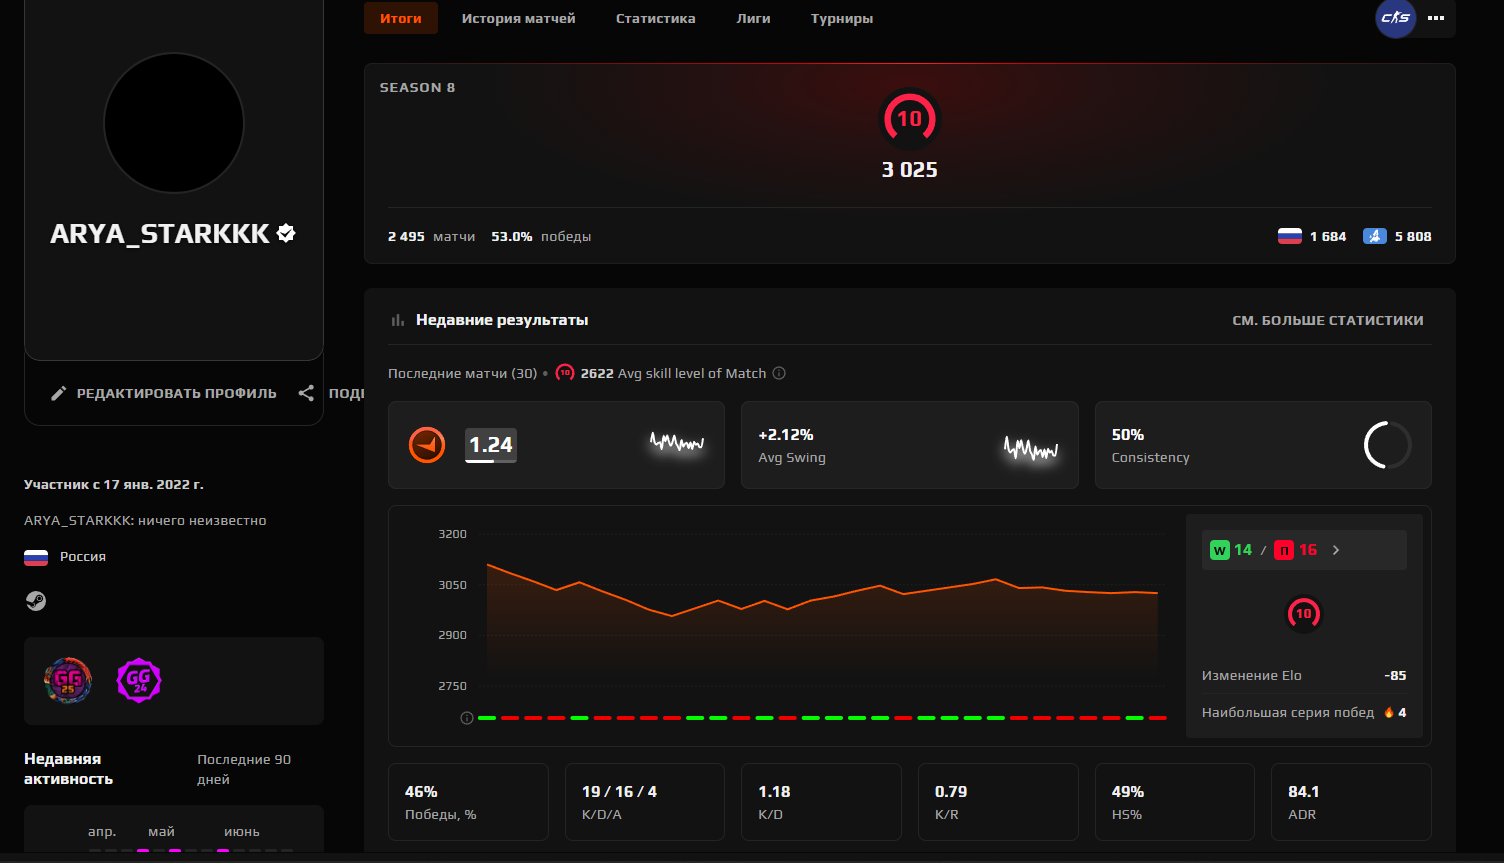Select the Турниры tab
Screen dimensions: 1504x864
click(841, 18)
